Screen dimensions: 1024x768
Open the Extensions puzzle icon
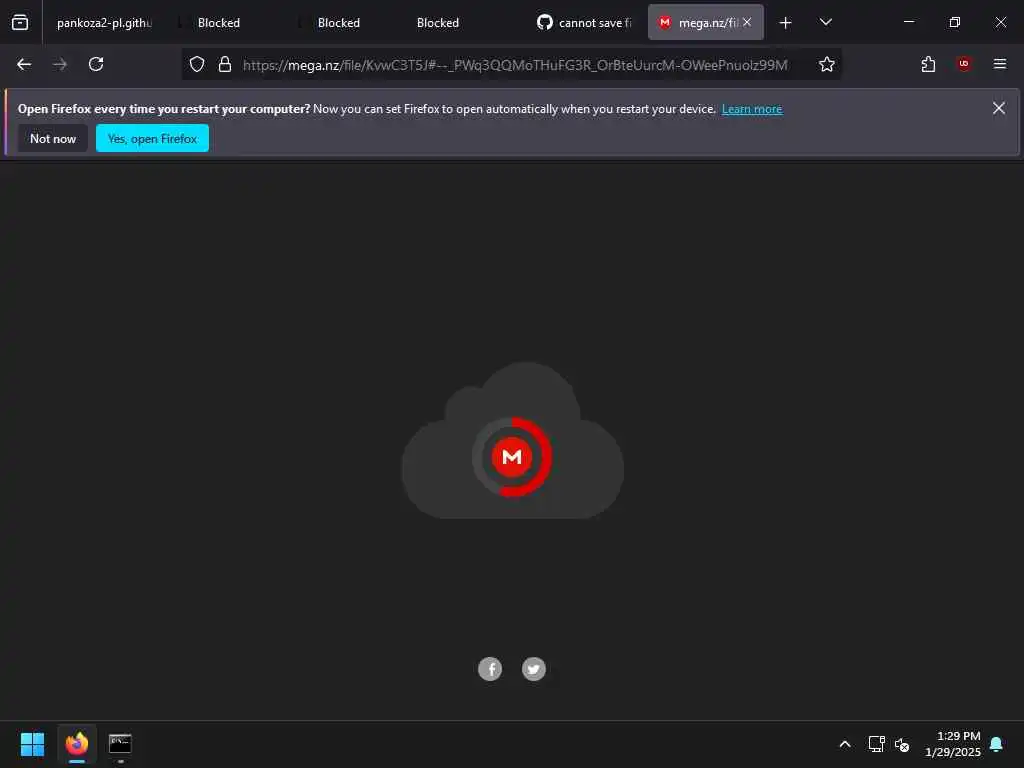click(928, 64)
